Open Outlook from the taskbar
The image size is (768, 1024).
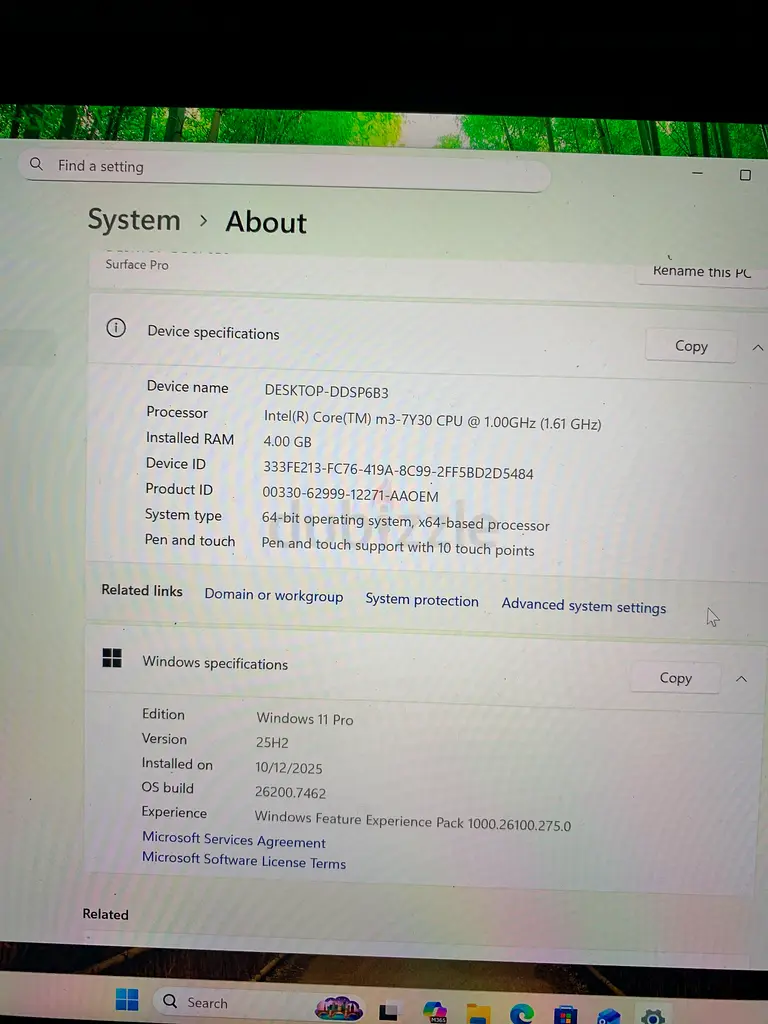(609, 1016)
